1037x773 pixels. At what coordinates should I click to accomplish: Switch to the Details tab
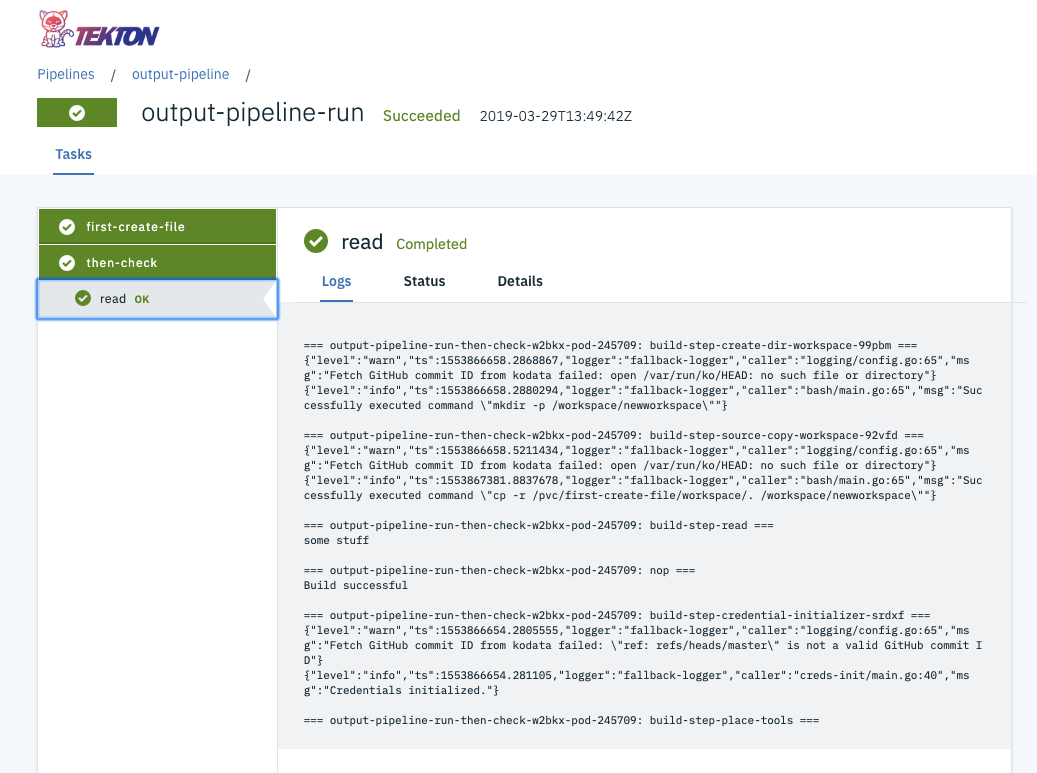pos(520,282)
